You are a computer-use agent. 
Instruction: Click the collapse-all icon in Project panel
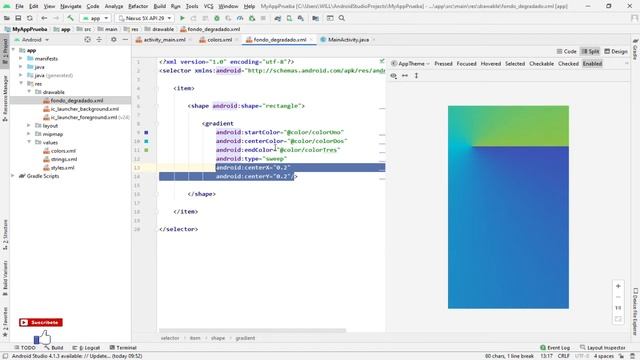click(x=99, y=40)
